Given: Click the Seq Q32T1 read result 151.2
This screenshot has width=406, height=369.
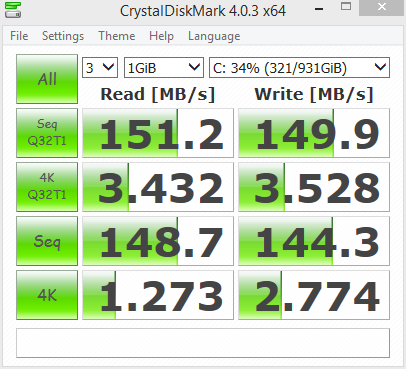Looking at the screenshot, I should point(158,133).
